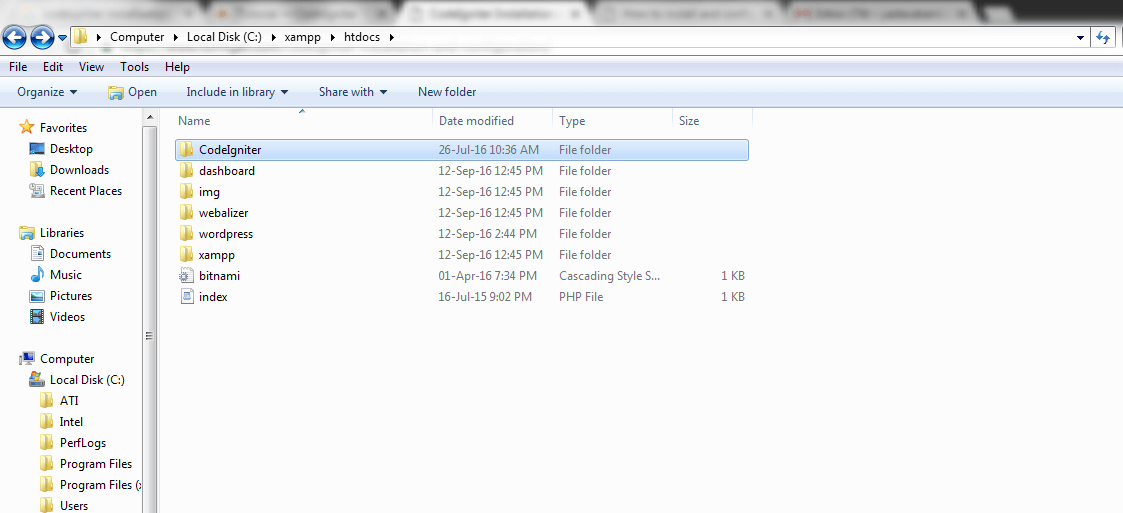
Task: Click Favorites star icon in navigation pane
Action: coord(26,128)
